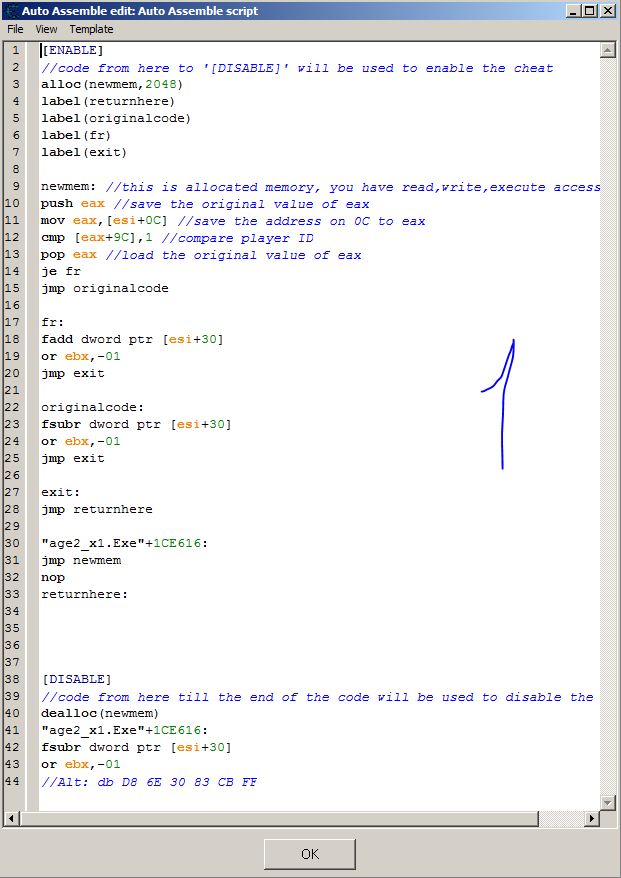
Task: Click '"age2_x1.Exe"+1CE616:' on line 41
Action: pos(124,730)
